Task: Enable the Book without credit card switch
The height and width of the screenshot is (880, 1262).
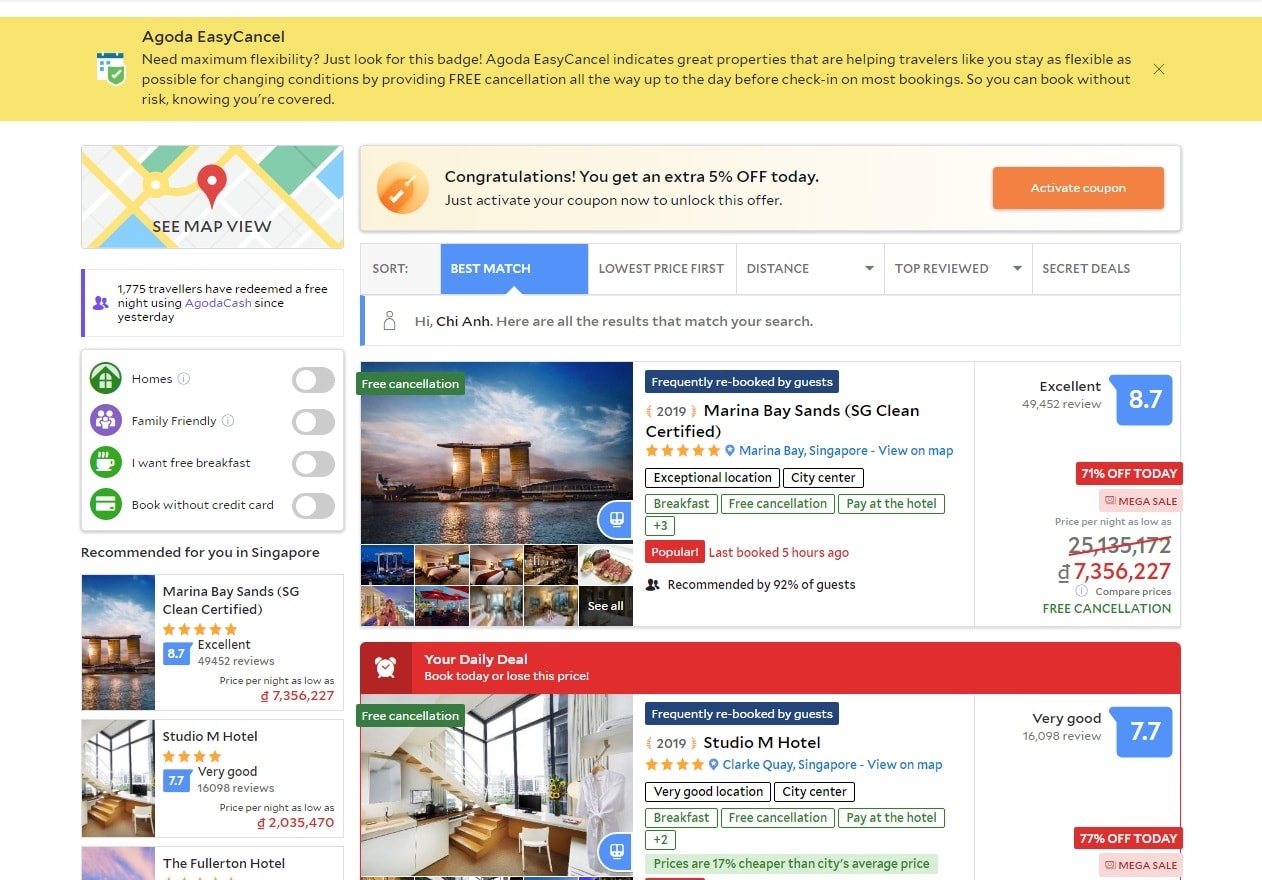Action: tap(313, 505)
